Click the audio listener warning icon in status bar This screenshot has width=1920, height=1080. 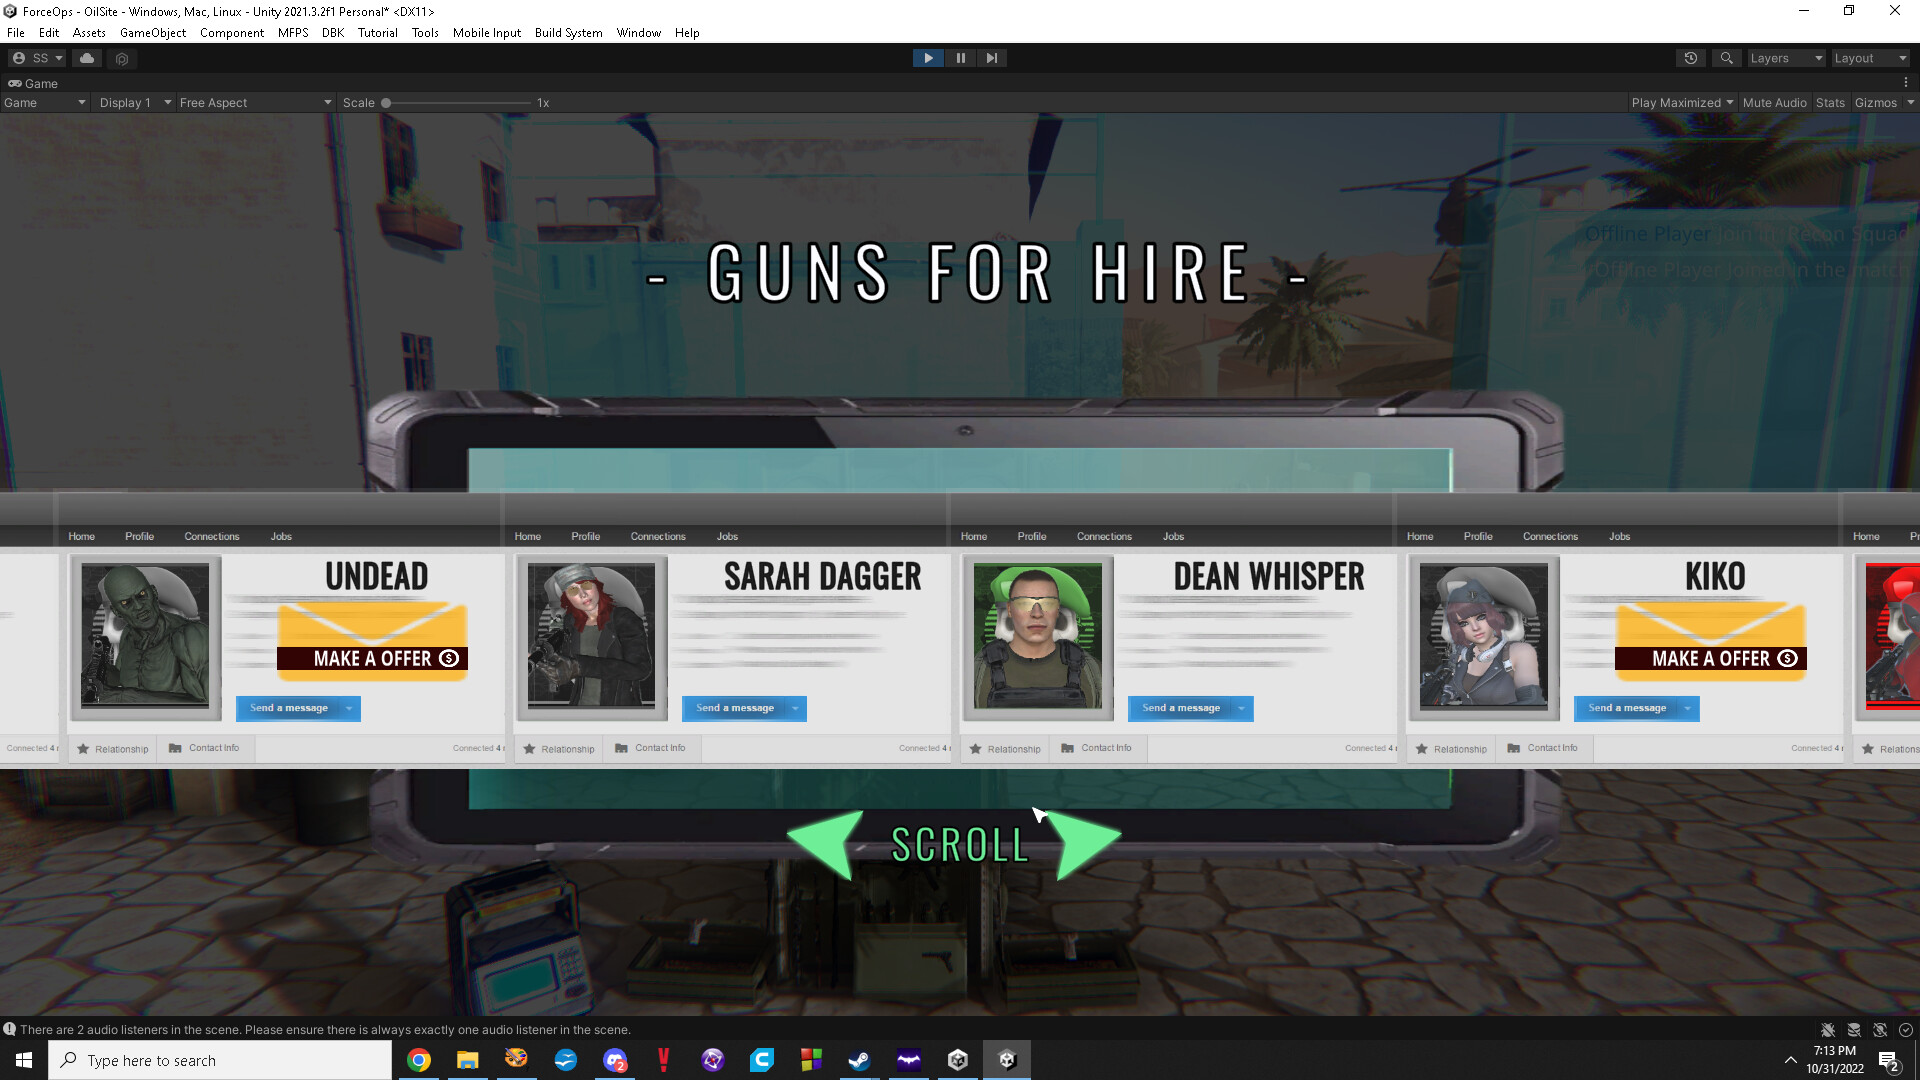coord(10,1029)
